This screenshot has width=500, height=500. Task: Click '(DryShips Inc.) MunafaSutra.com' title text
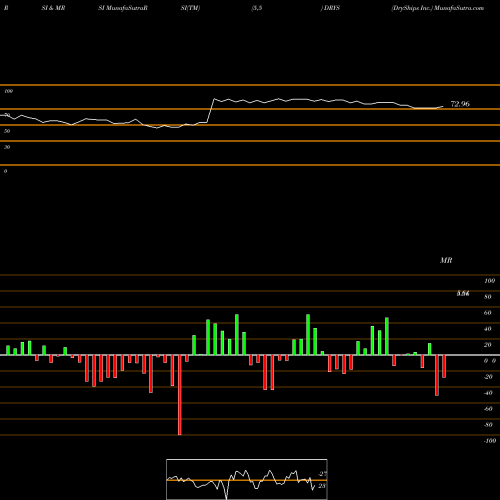click(437, 8)
